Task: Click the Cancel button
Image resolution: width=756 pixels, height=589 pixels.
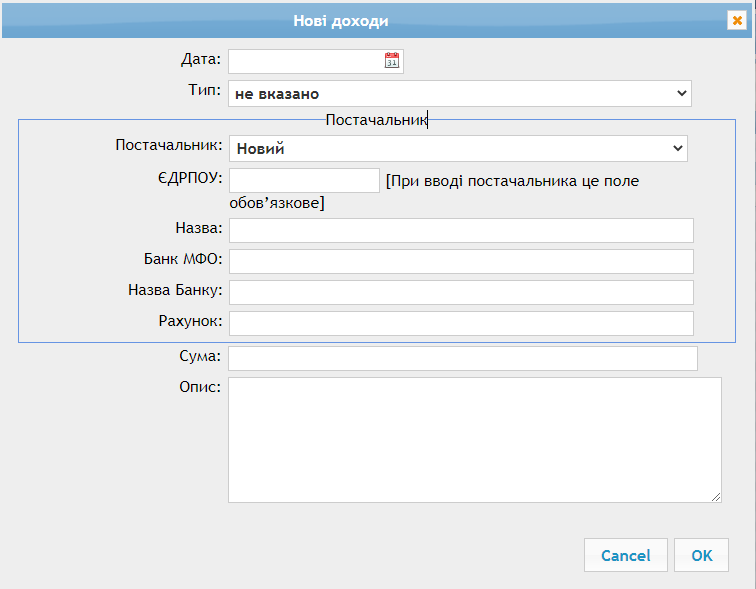Action: pos(625,555)
